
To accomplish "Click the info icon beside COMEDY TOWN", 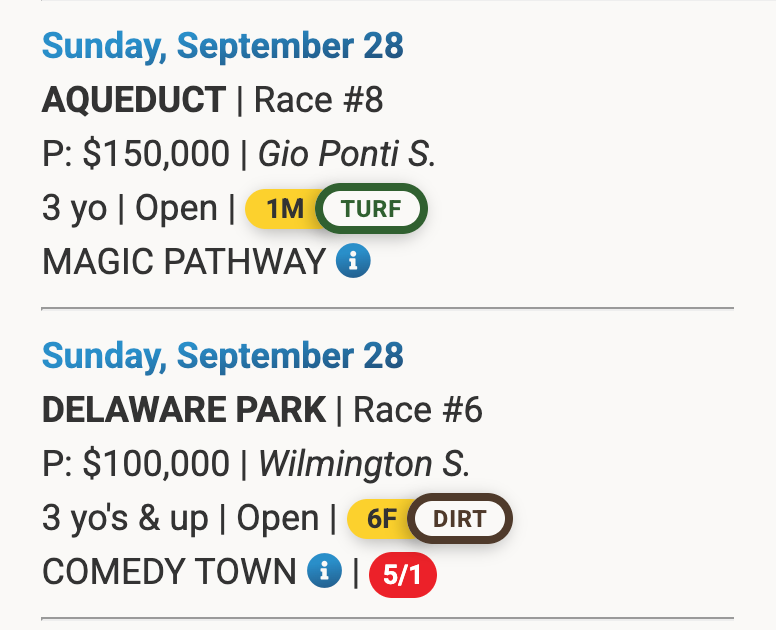I will coord(324,572).
